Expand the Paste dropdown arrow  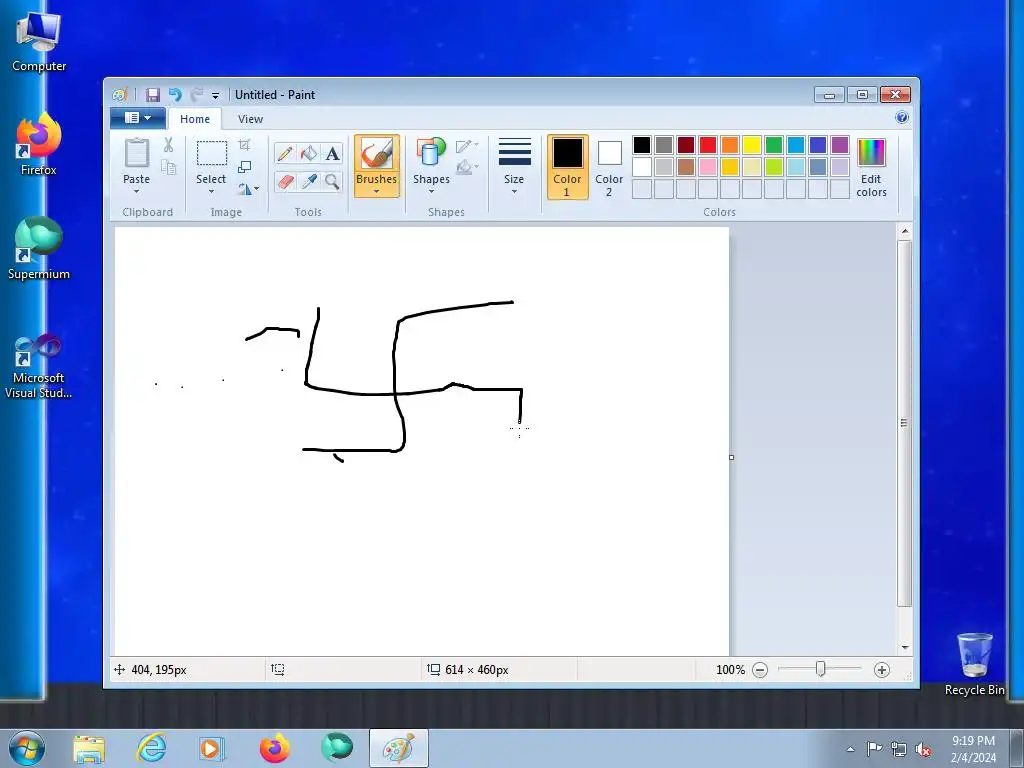click(136, 192)
